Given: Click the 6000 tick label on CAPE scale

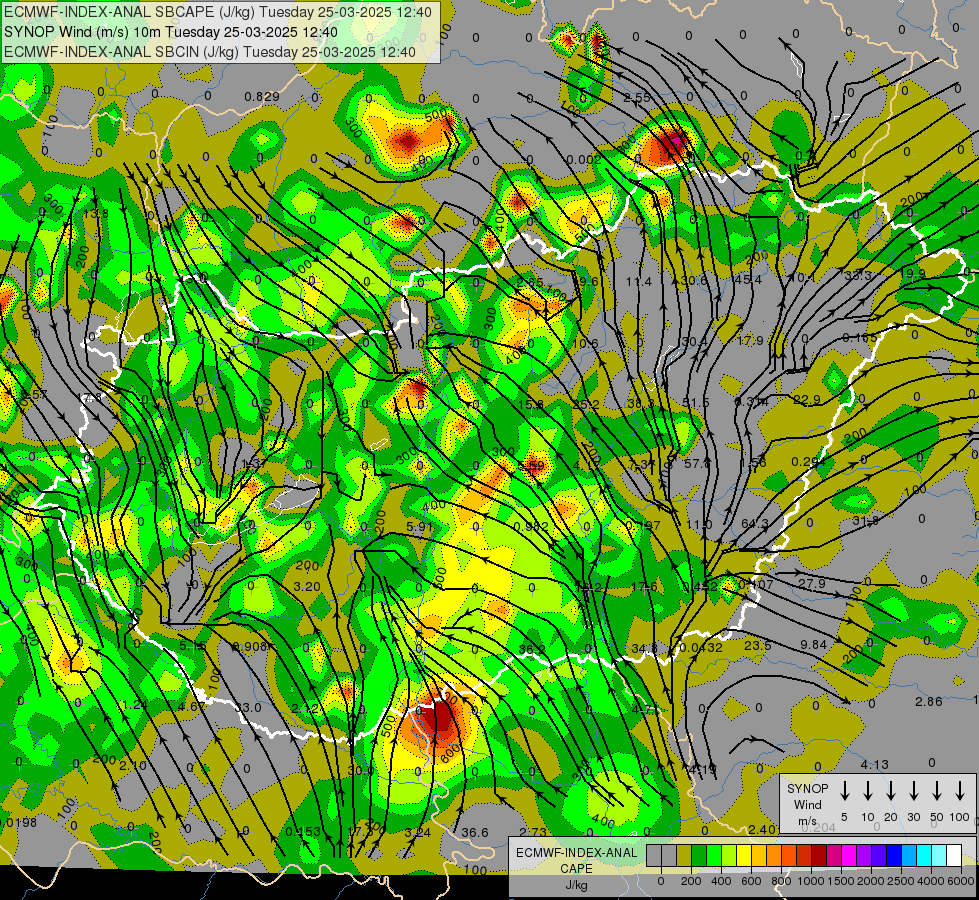Looking at the screenshot, I should coord(961,881).
